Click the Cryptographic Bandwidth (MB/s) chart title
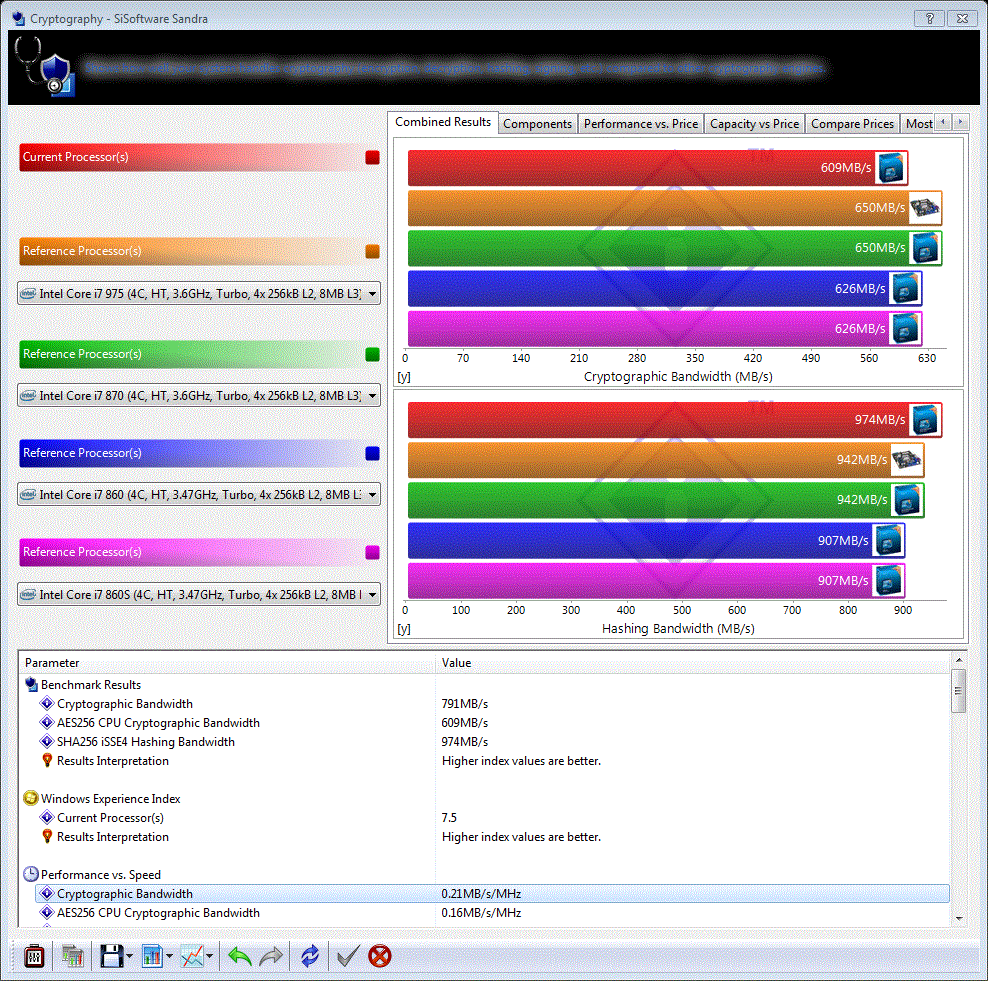The image size is (988, 981). (678, 377)
